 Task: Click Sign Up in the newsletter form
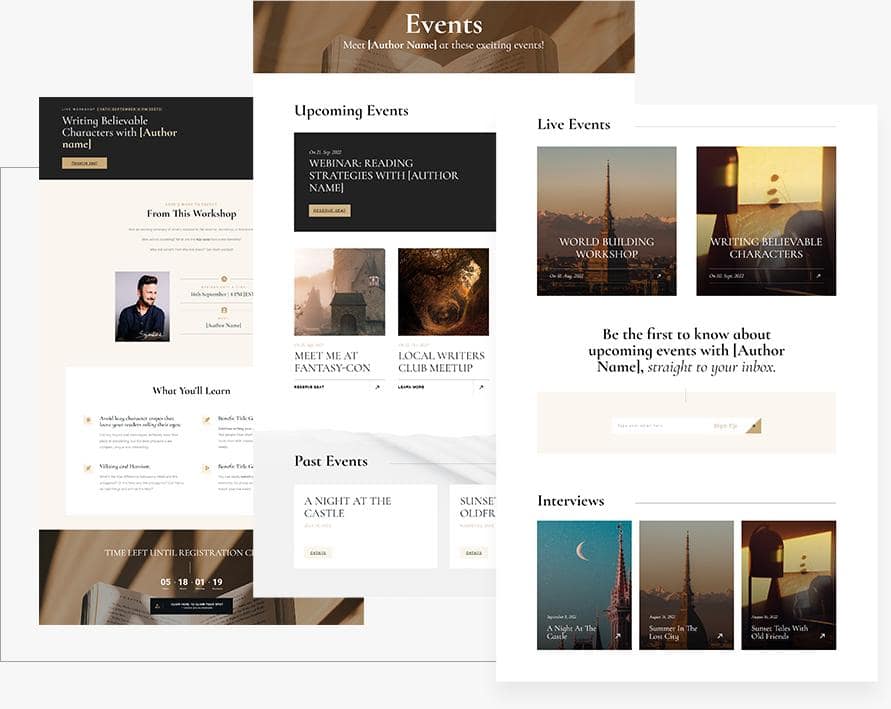[x=725, y=426]
